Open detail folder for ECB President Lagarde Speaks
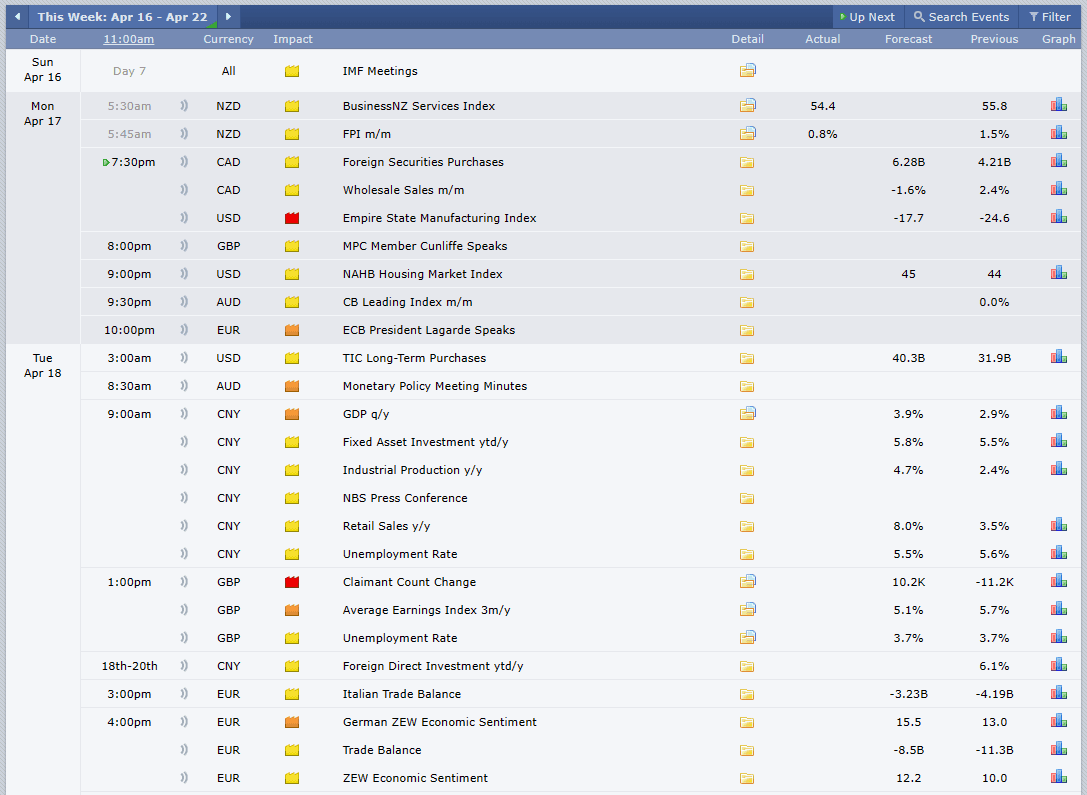 click(x=747, y=330)
